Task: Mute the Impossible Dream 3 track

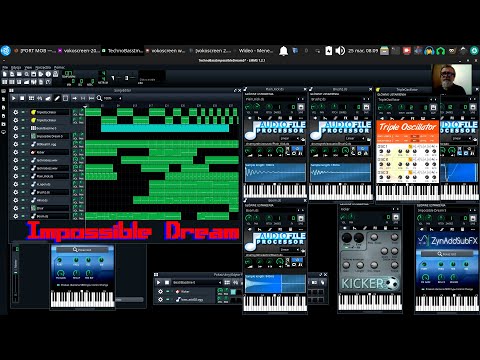Action: (x=23, y=136)
